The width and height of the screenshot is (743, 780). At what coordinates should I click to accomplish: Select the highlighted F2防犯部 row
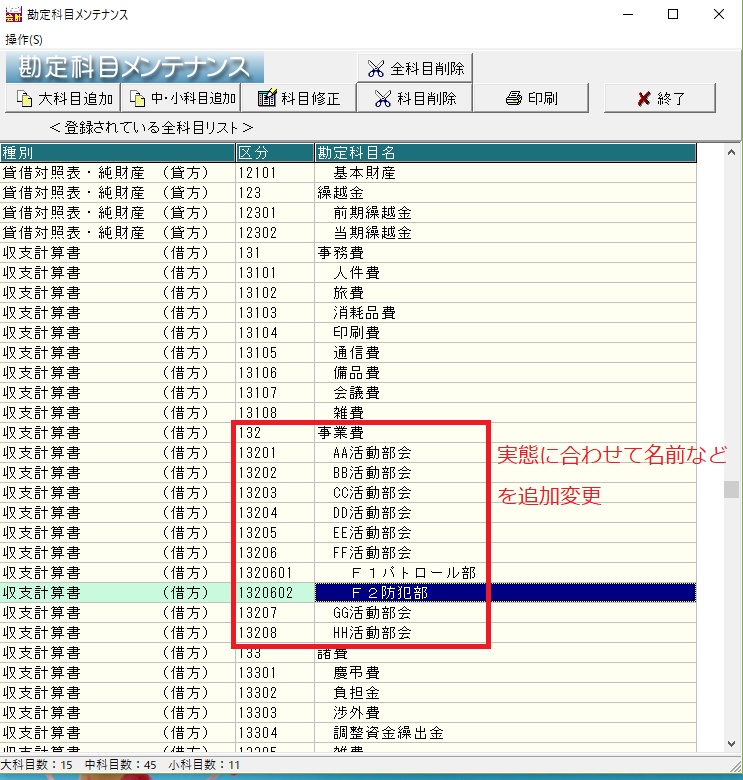click(398, 593)
